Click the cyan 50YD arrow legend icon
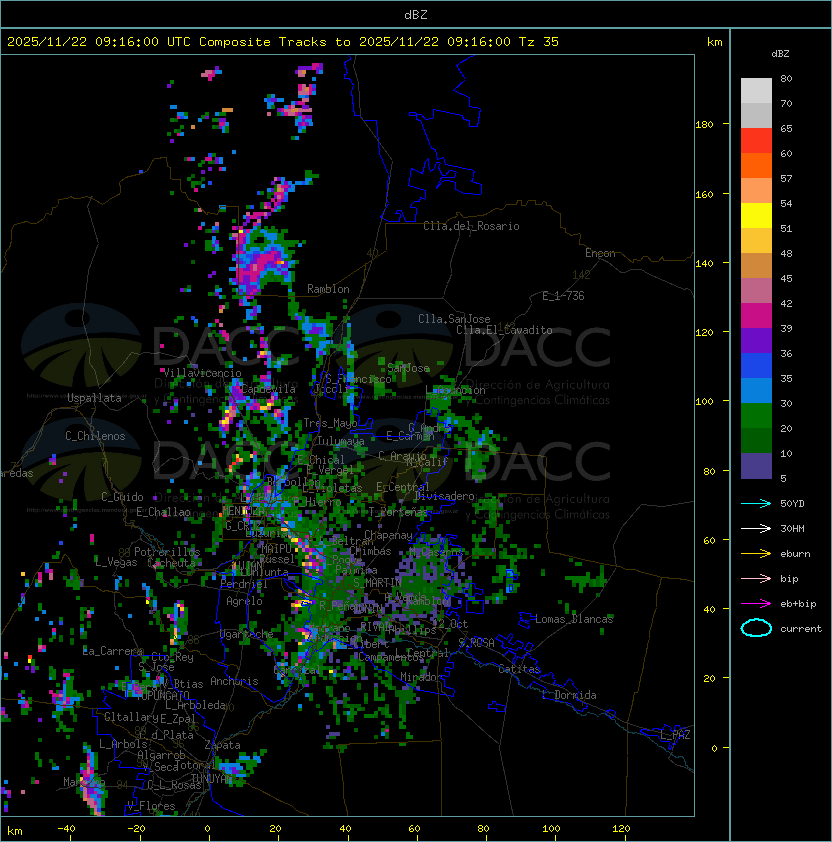Viewport: 832px width, 842px height. (756, 503)
